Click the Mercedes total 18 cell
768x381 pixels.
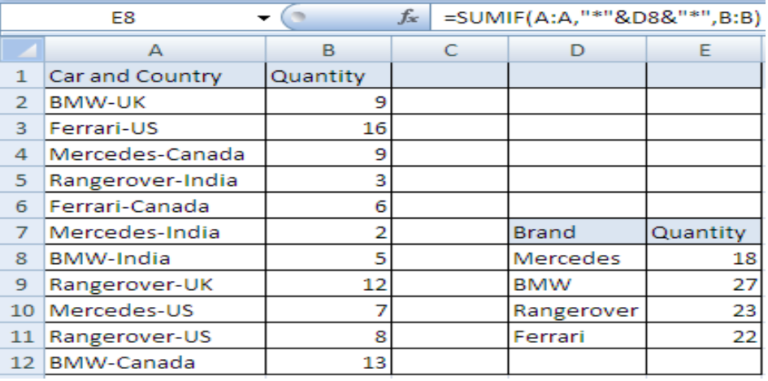coord(704,258)
